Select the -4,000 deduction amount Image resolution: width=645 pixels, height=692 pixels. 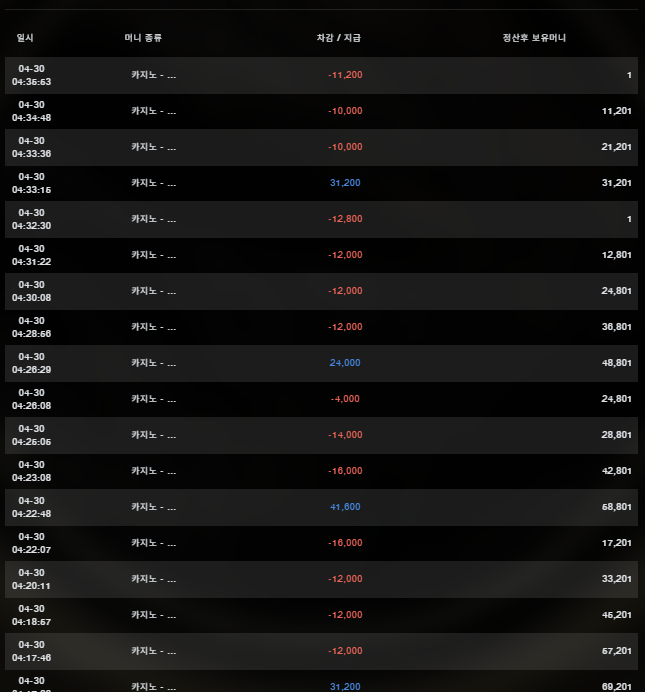345,399
